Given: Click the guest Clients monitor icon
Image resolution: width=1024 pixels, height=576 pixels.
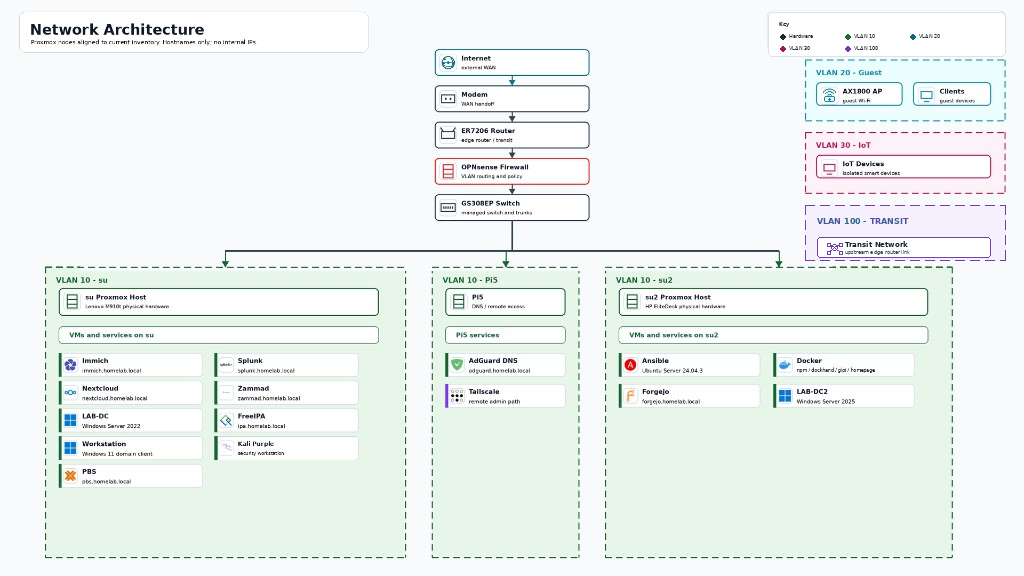Looking at the screenshot, I should point(927,96).
